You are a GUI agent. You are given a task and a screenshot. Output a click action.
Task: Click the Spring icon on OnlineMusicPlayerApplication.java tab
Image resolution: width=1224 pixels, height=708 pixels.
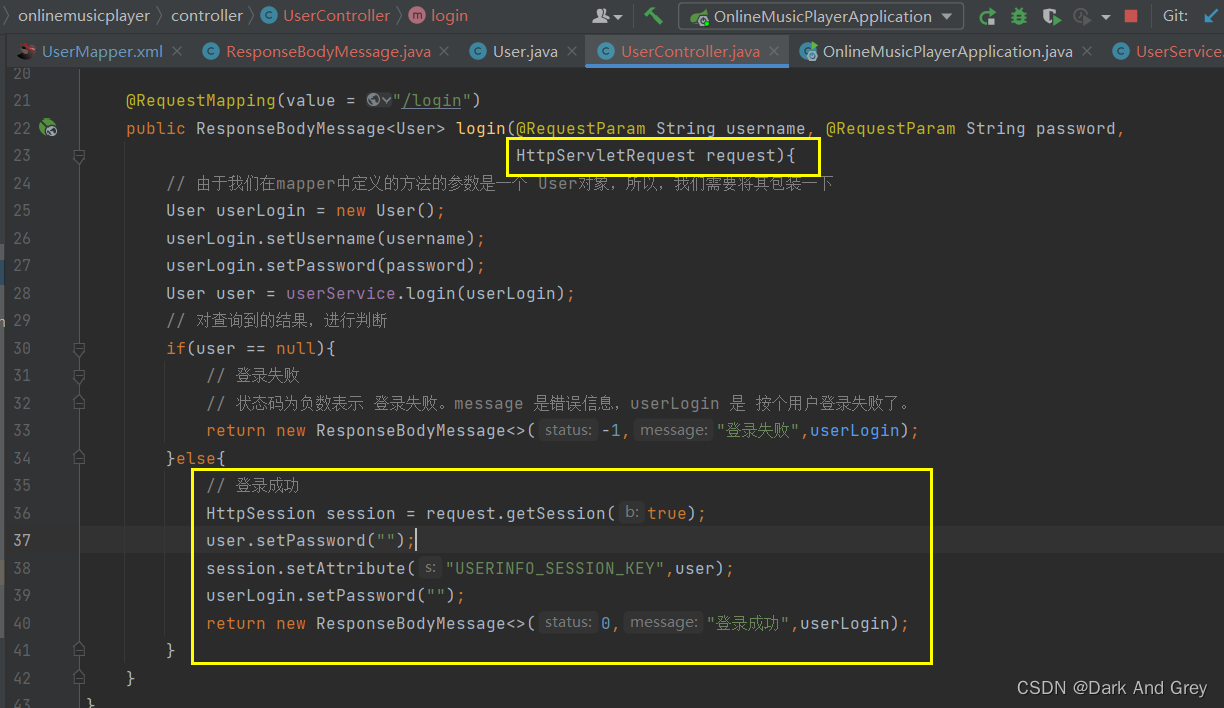807,51
